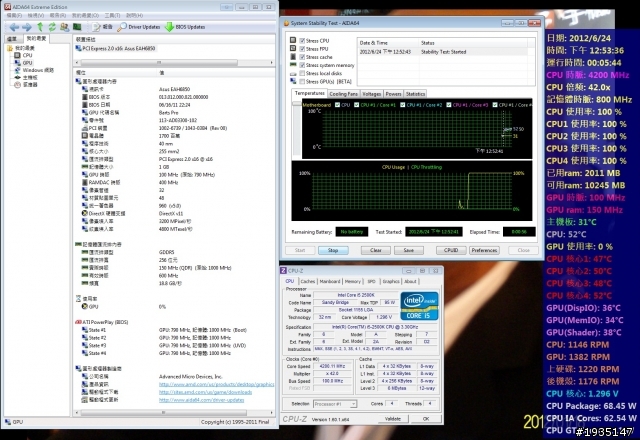Switch to the Voltages tab

pos(372,94)
